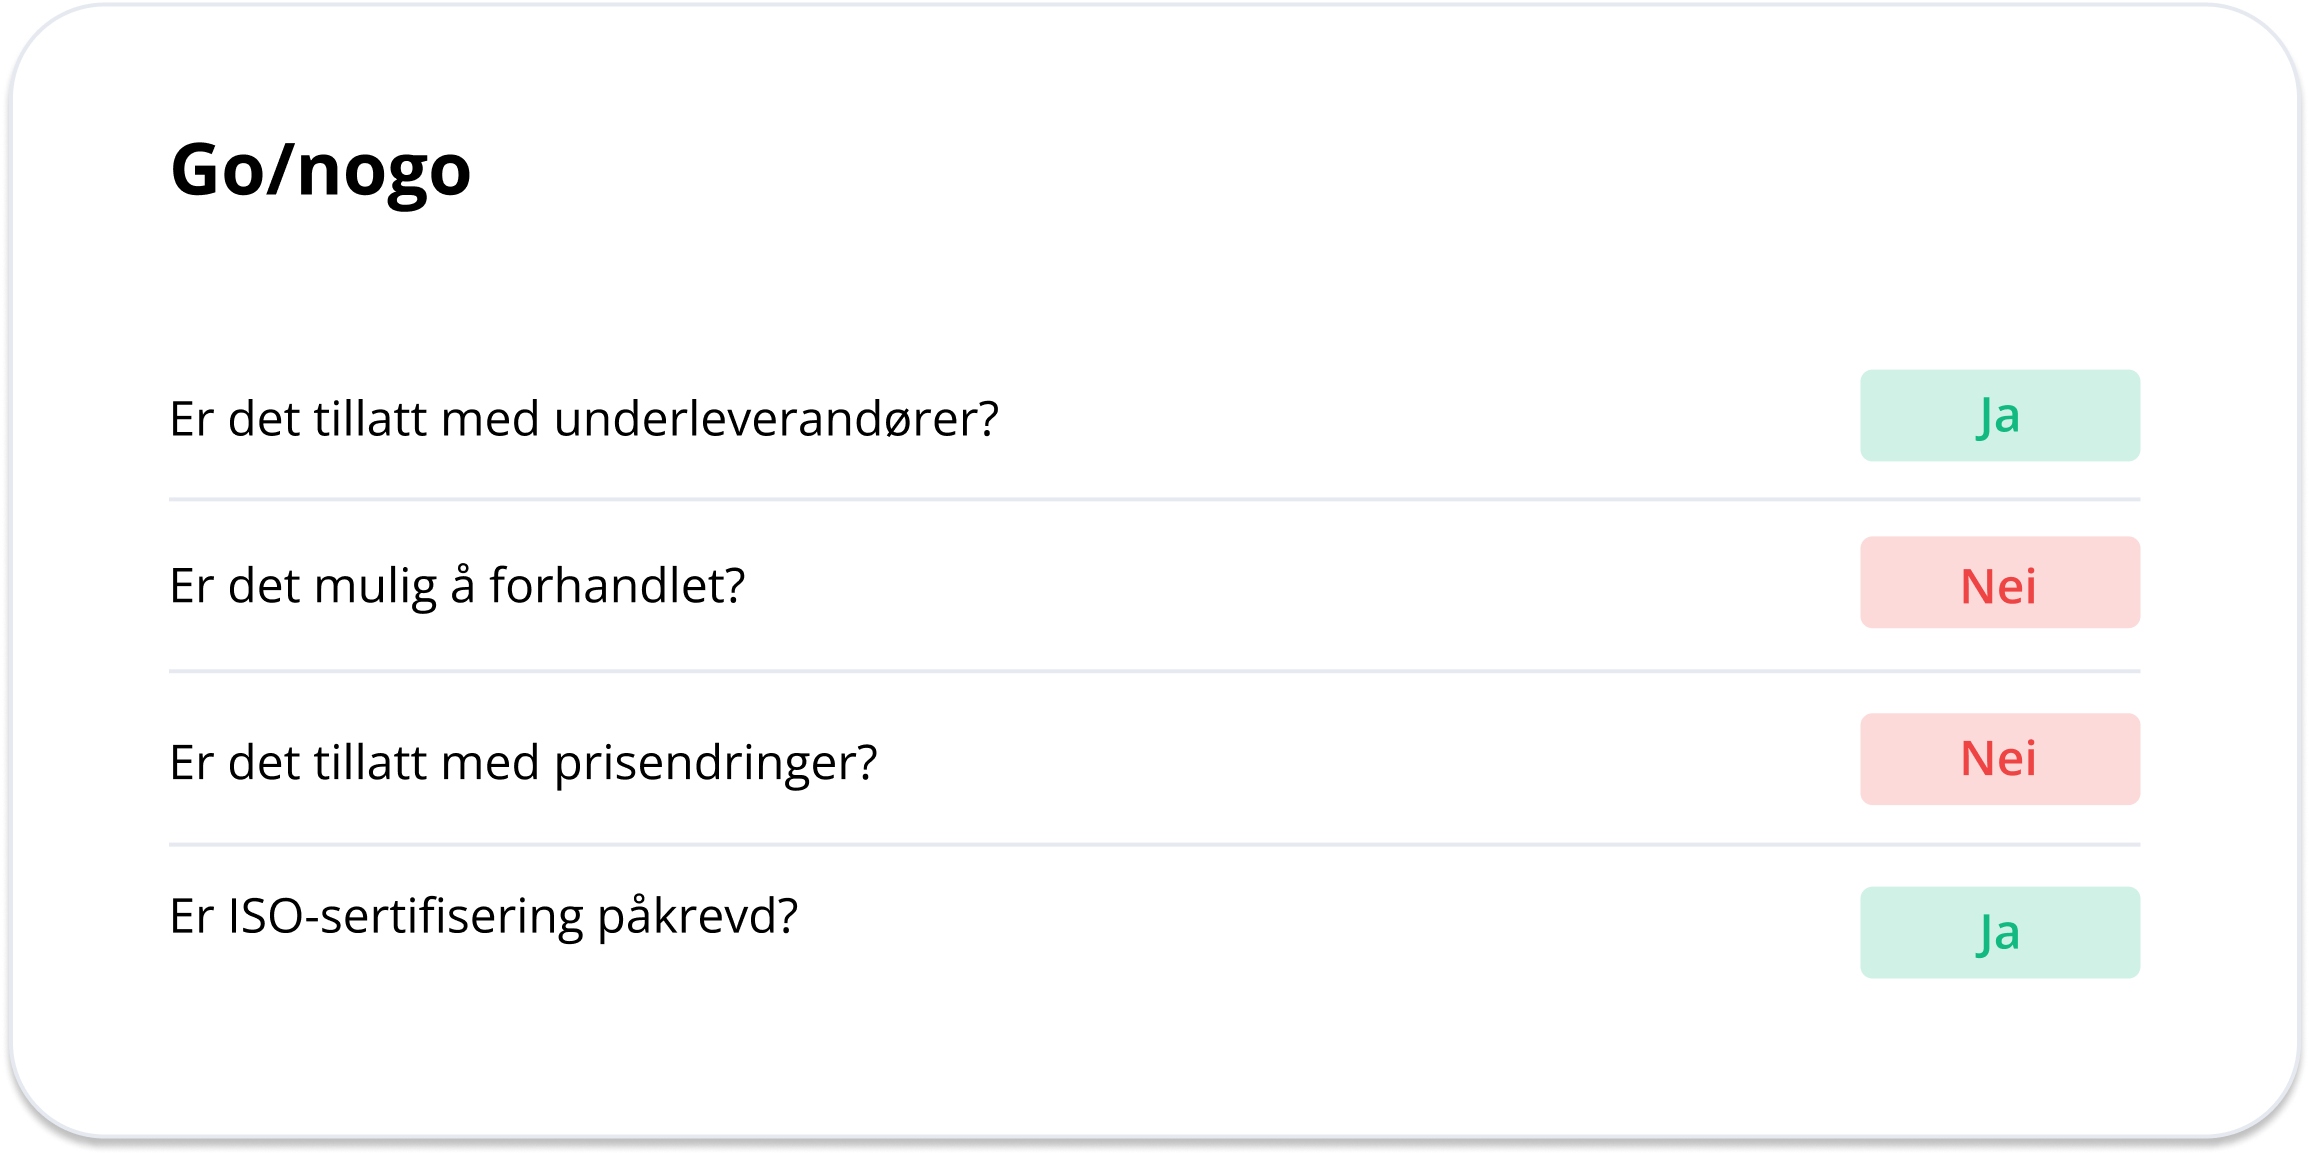Image resolution: width=2309 pixels, height=1153 pixels.
Task: Click "tillatt" in the underleverandører question
Action: (x=370, y=418)
